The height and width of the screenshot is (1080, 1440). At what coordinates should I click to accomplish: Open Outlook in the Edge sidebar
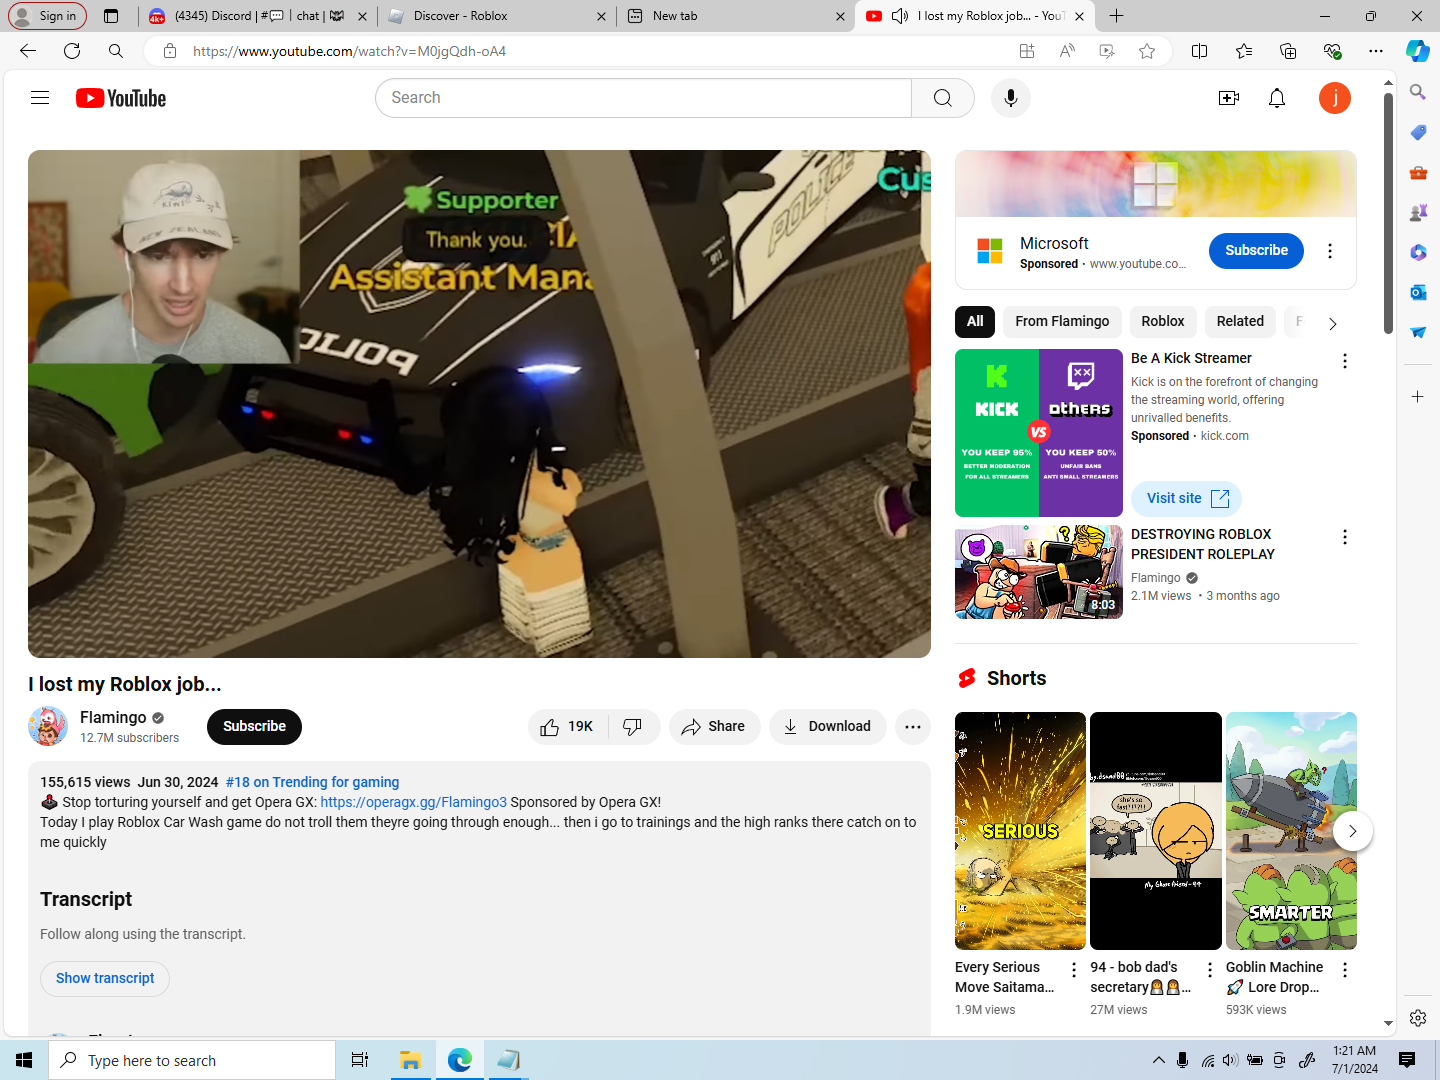pyautogui.click(x=1418, y=292)
